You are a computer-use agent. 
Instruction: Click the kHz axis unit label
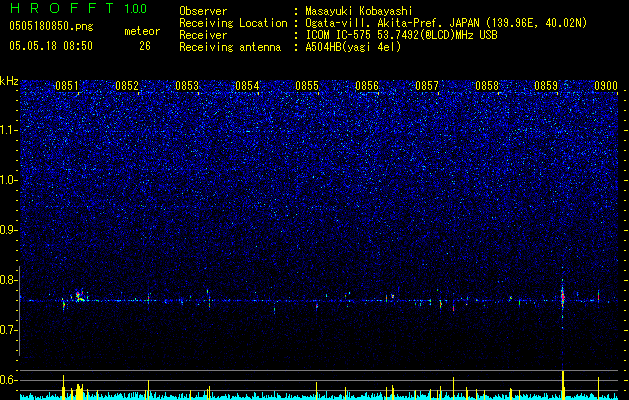(9, 81)
